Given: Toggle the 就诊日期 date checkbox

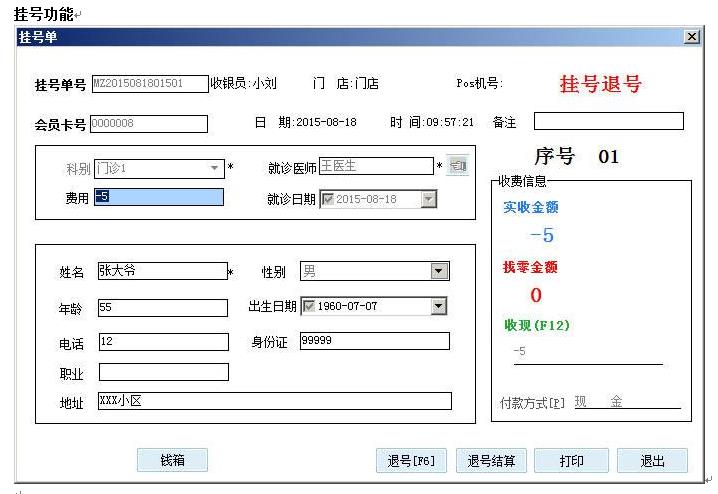Looking at the screenshot, I should 327,199.
